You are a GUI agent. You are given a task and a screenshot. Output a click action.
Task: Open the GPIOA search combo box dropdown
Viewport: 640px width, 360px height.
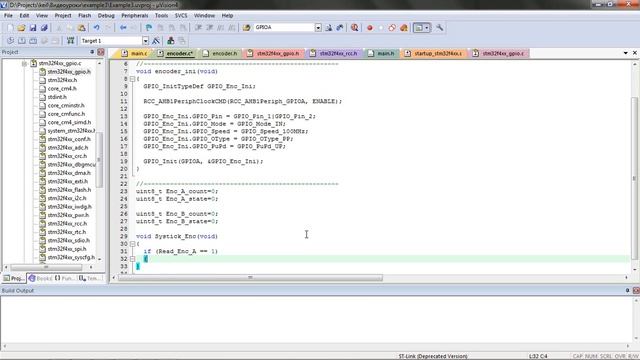[x=318, y=28]
